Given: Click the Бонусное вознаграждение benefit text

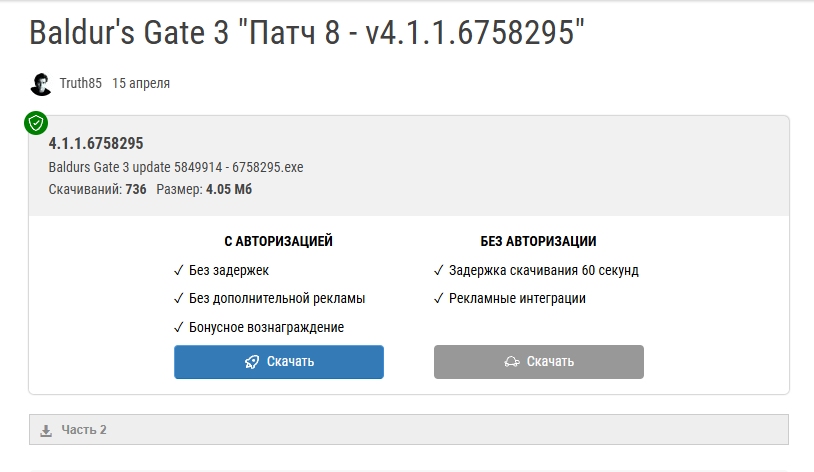Looking at the screenshot, I should pos(266,327).
